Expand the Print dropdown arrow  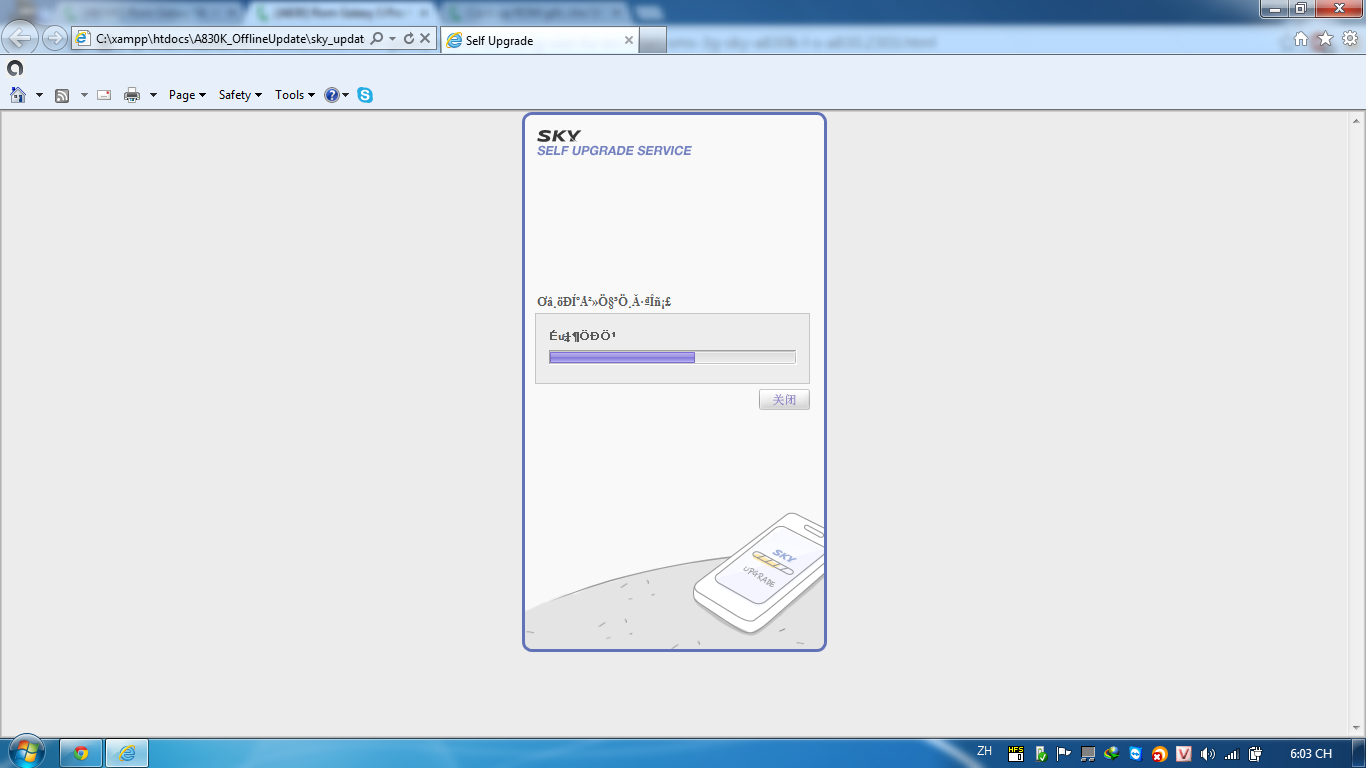click(x=153, y=95)
